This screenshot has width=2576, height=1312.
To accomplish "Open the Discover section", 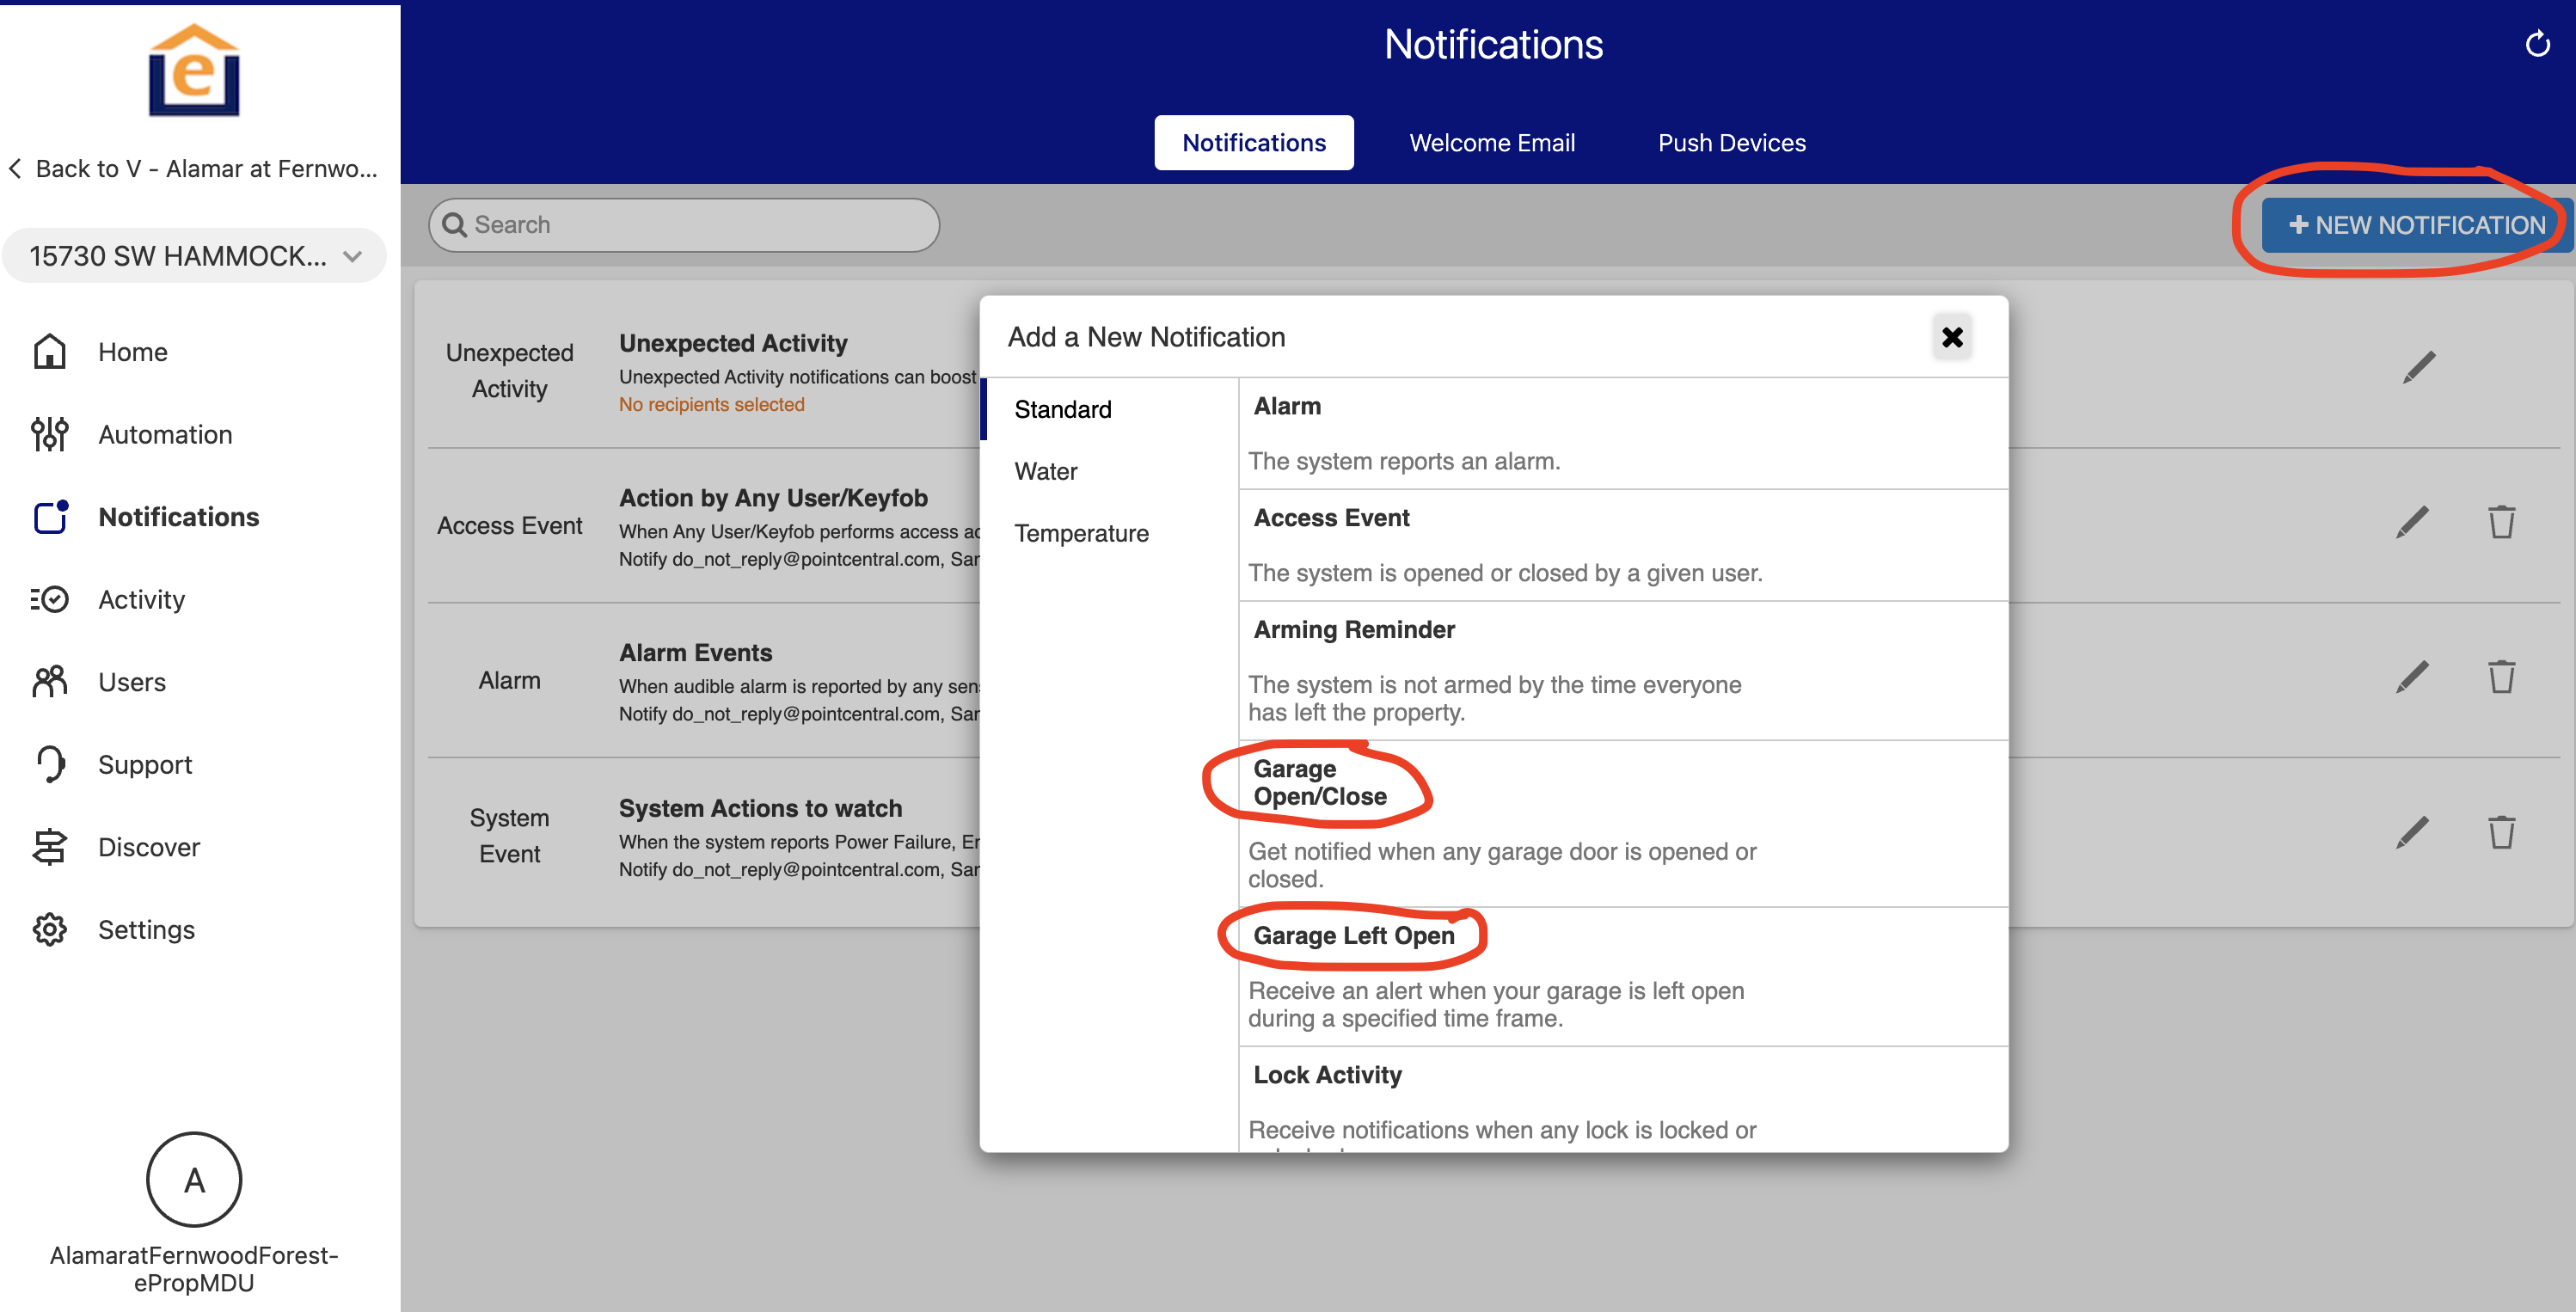I will [x=148, y=847].
